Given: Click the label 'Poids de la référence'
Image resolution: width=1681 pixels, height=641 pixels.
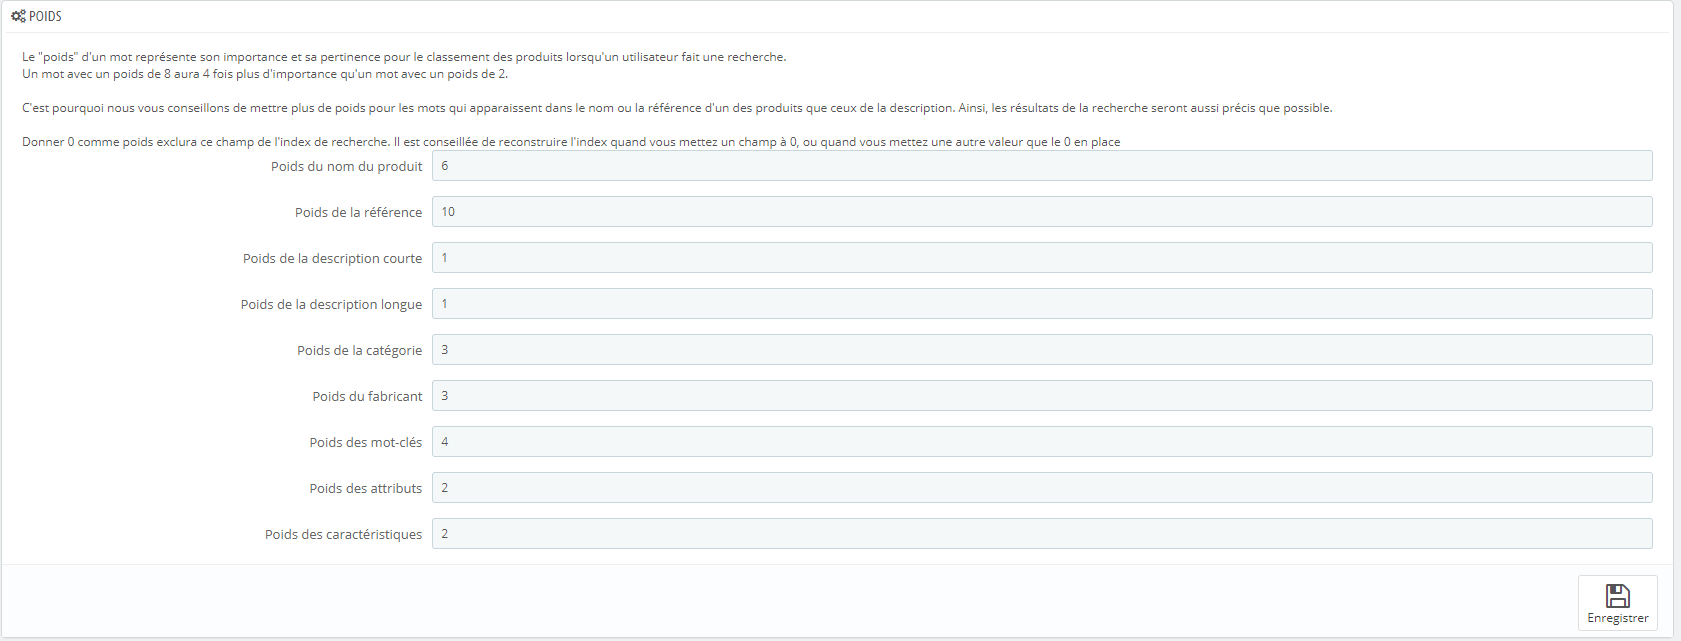Looking at the screenshot, I should click(x=359, y=213).
